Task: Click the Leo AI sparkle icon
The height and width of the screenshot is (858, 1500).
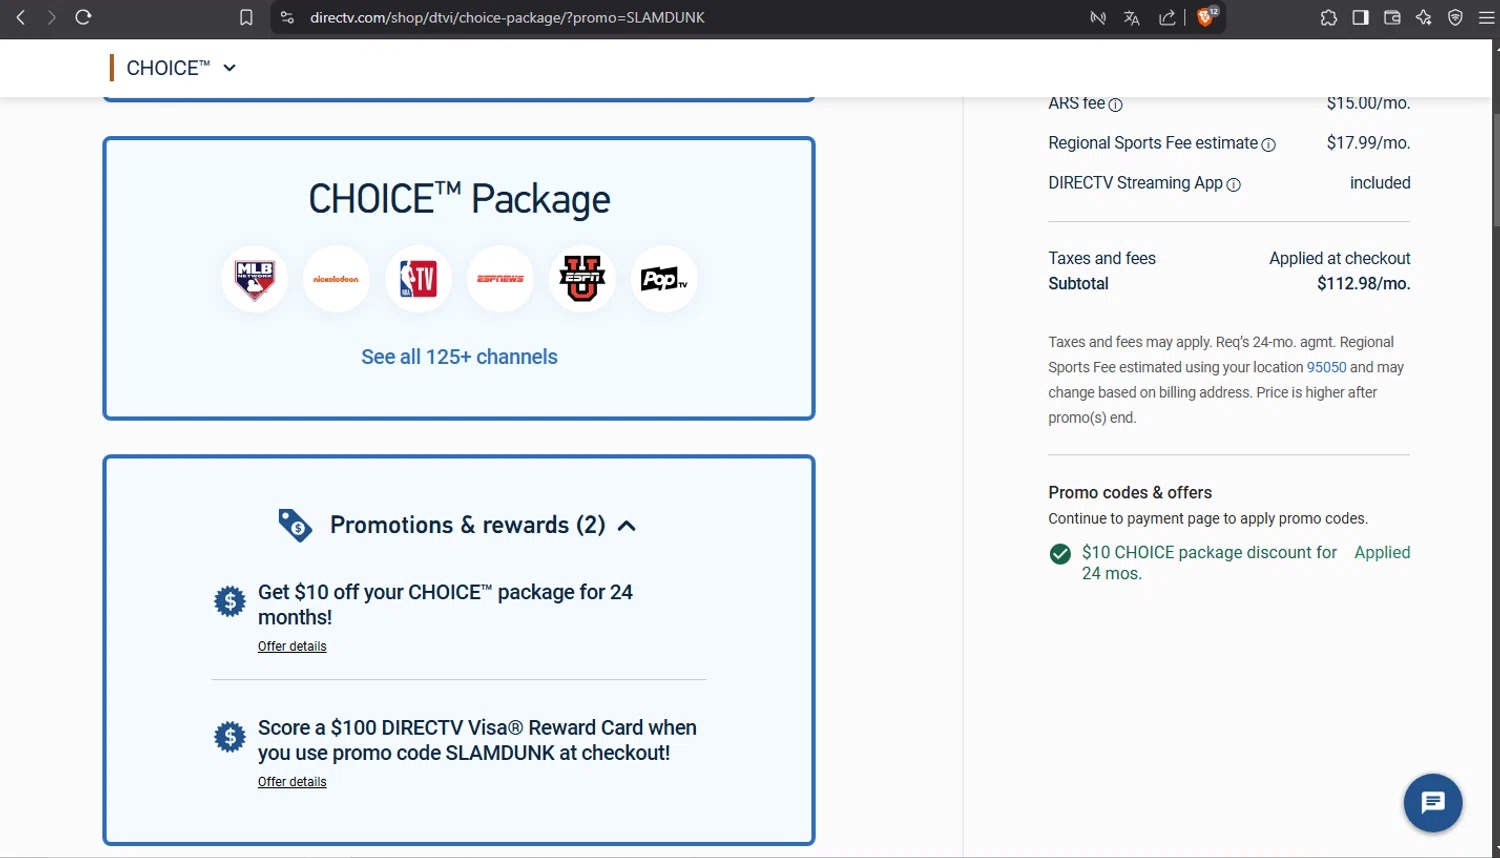Action: (x=1423, y=17)
